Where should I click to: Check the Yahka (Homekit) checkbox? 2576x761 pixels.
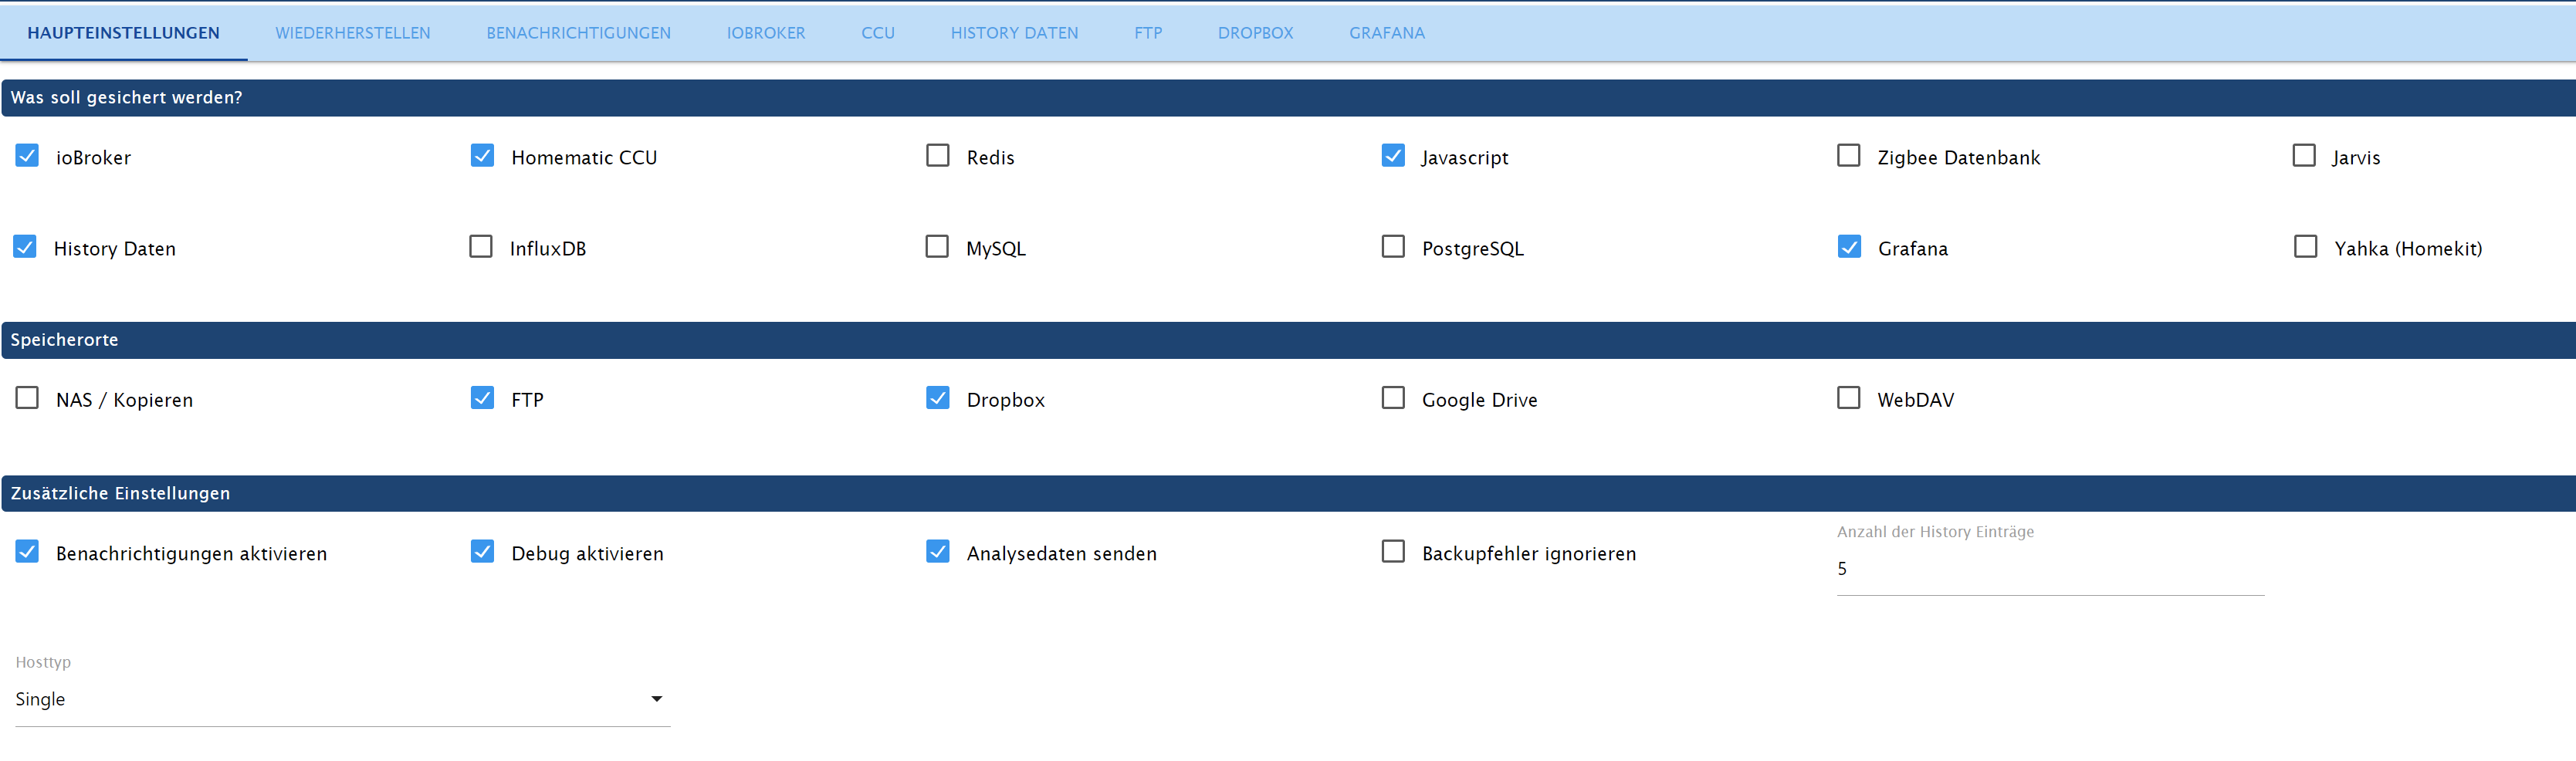[2305, 247]
